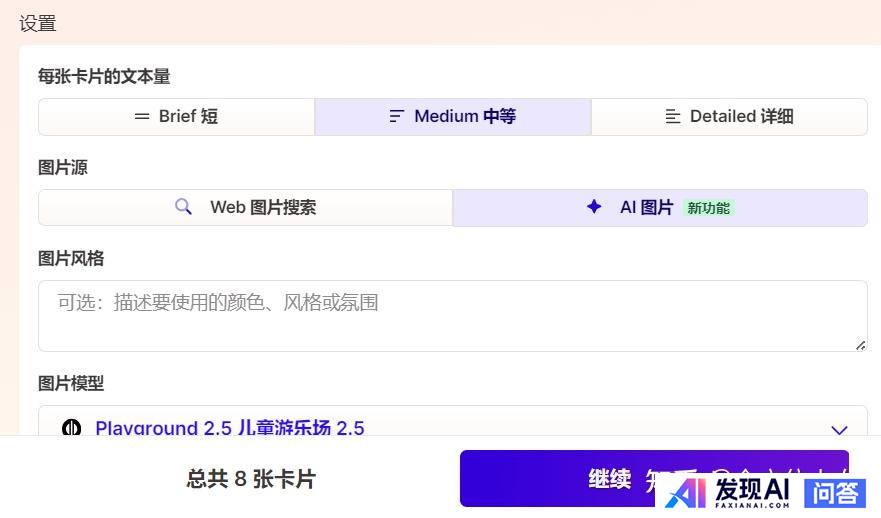
Task: Open the 图片模型 Playground 2.5 dropdown
Action: click(453, 421)
